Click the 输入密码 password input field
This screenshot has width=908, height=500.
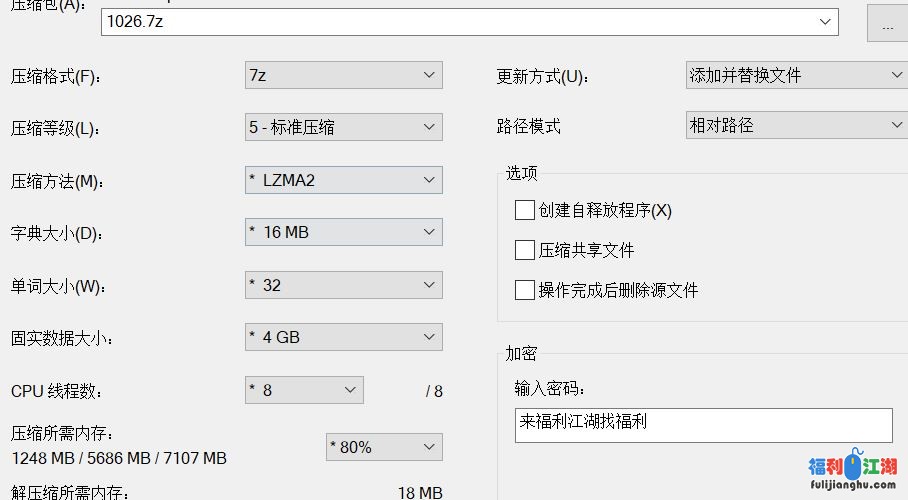[x=703, y=424]
